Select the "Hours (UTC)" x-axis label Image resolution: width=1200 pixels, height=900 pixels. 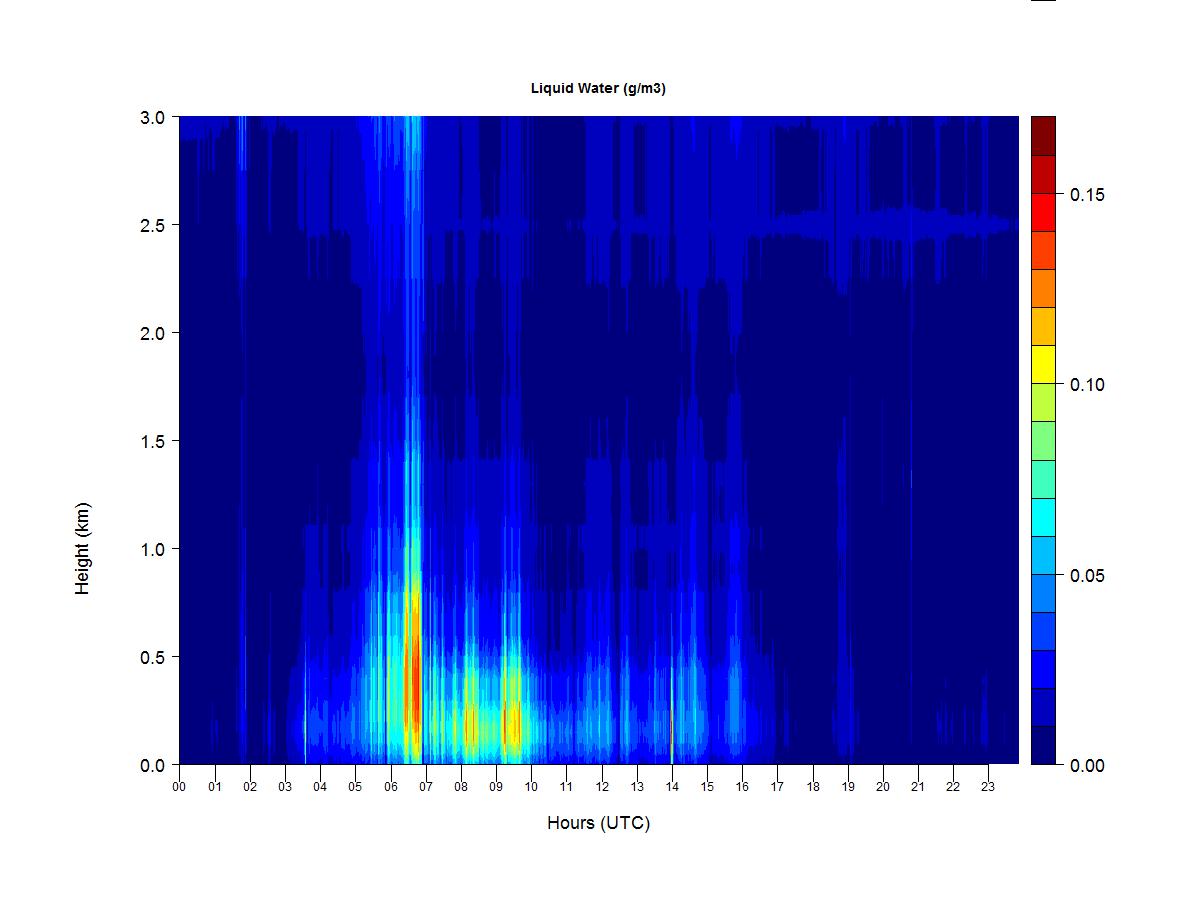coord(598,823)
